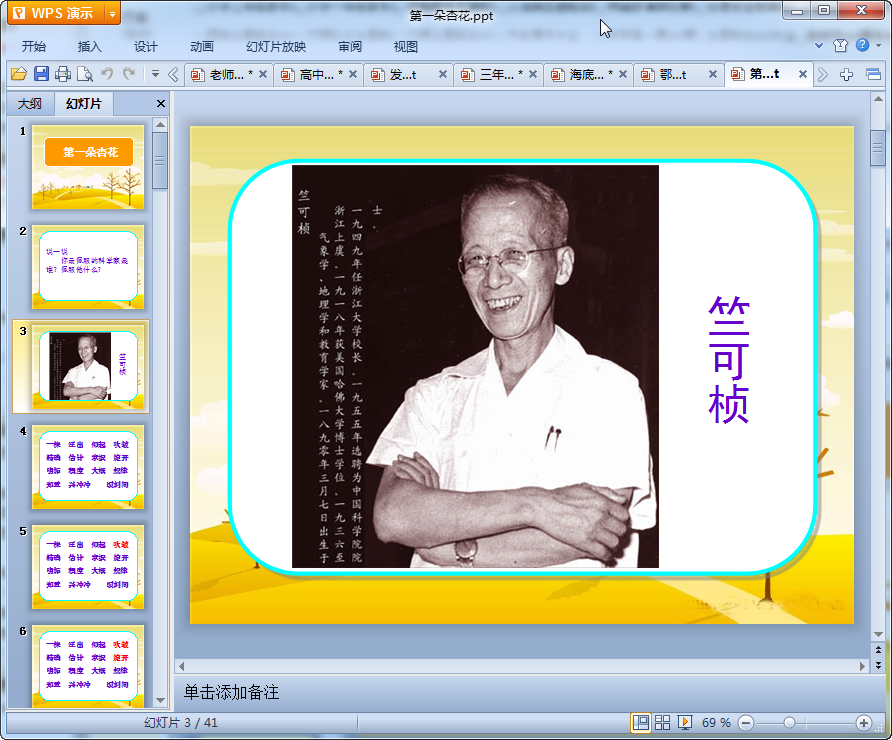892x740 pixels.
Task: Open the 开始 menu
Action: [x=34, y=47]
